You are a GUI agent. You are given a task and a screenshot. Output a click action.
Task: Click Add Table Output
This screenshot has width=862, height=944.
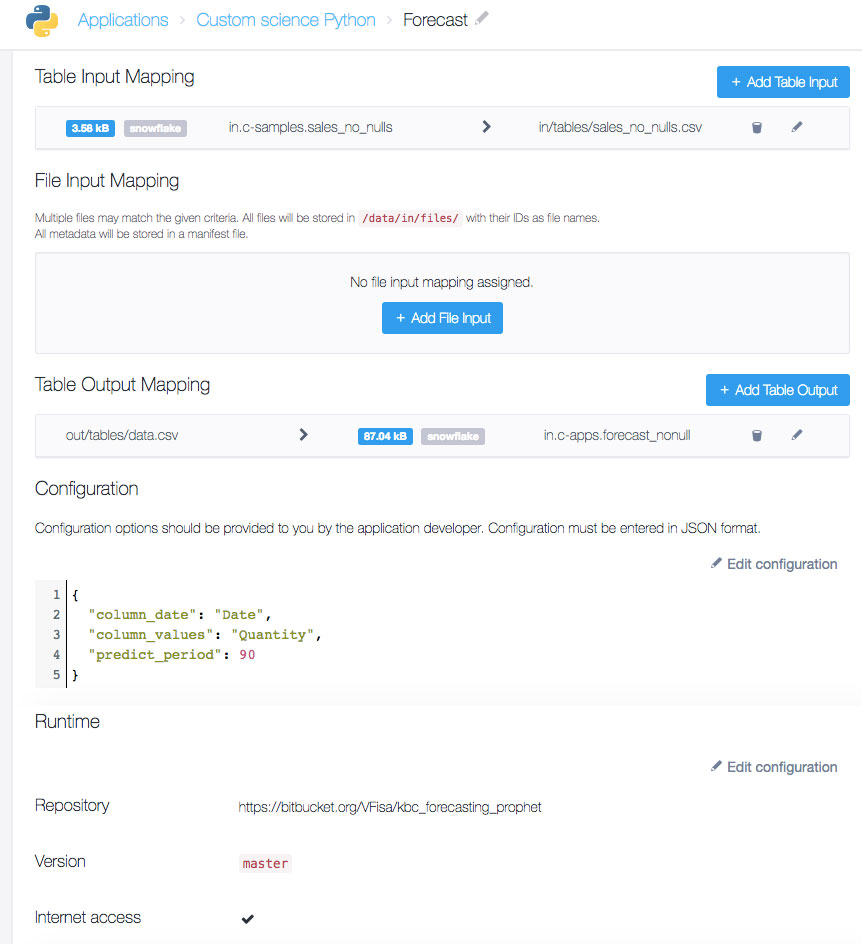[x=777, y=390]
